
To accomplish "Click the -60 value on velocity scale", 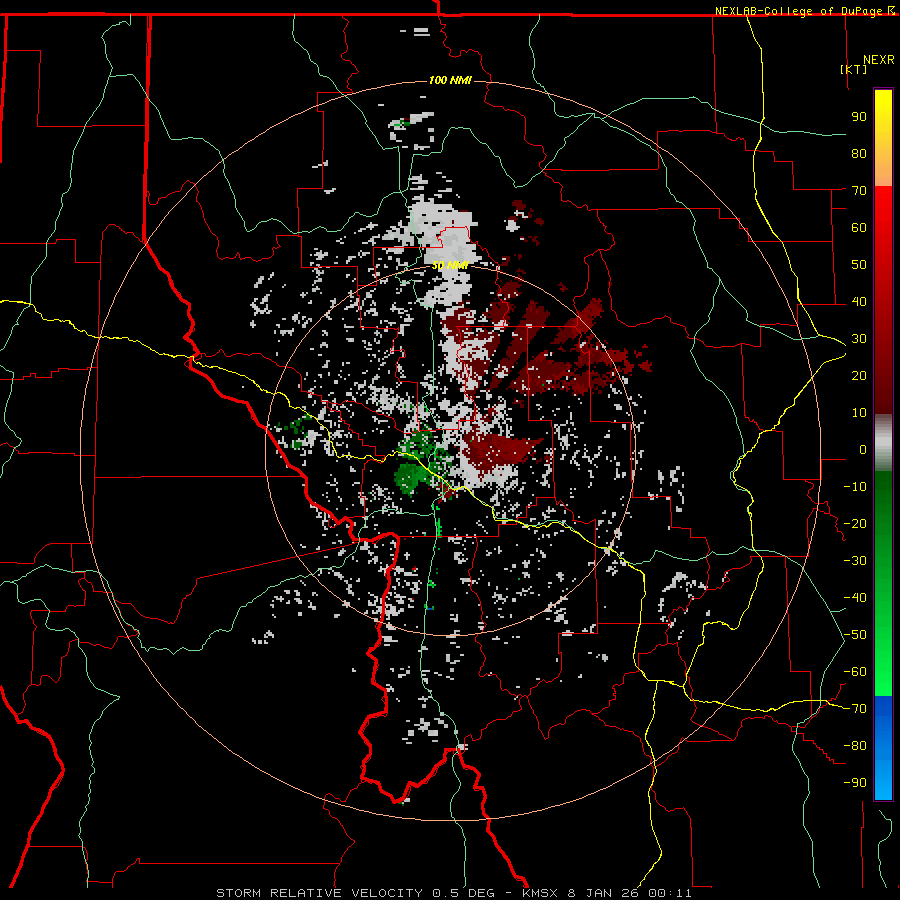I will (855, 672).
